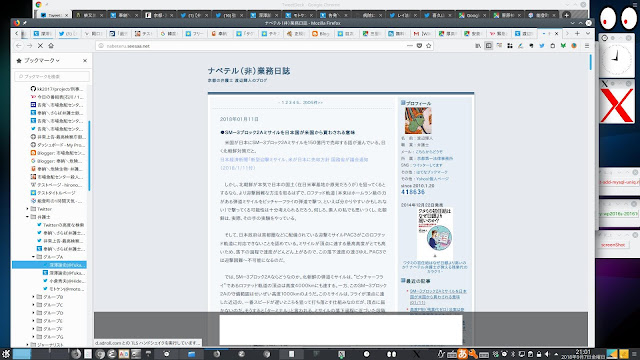Image resolution: width=640 pixels, height=360 pixels.
Task: Expand the グループB folder
Action: click(34, 297)
